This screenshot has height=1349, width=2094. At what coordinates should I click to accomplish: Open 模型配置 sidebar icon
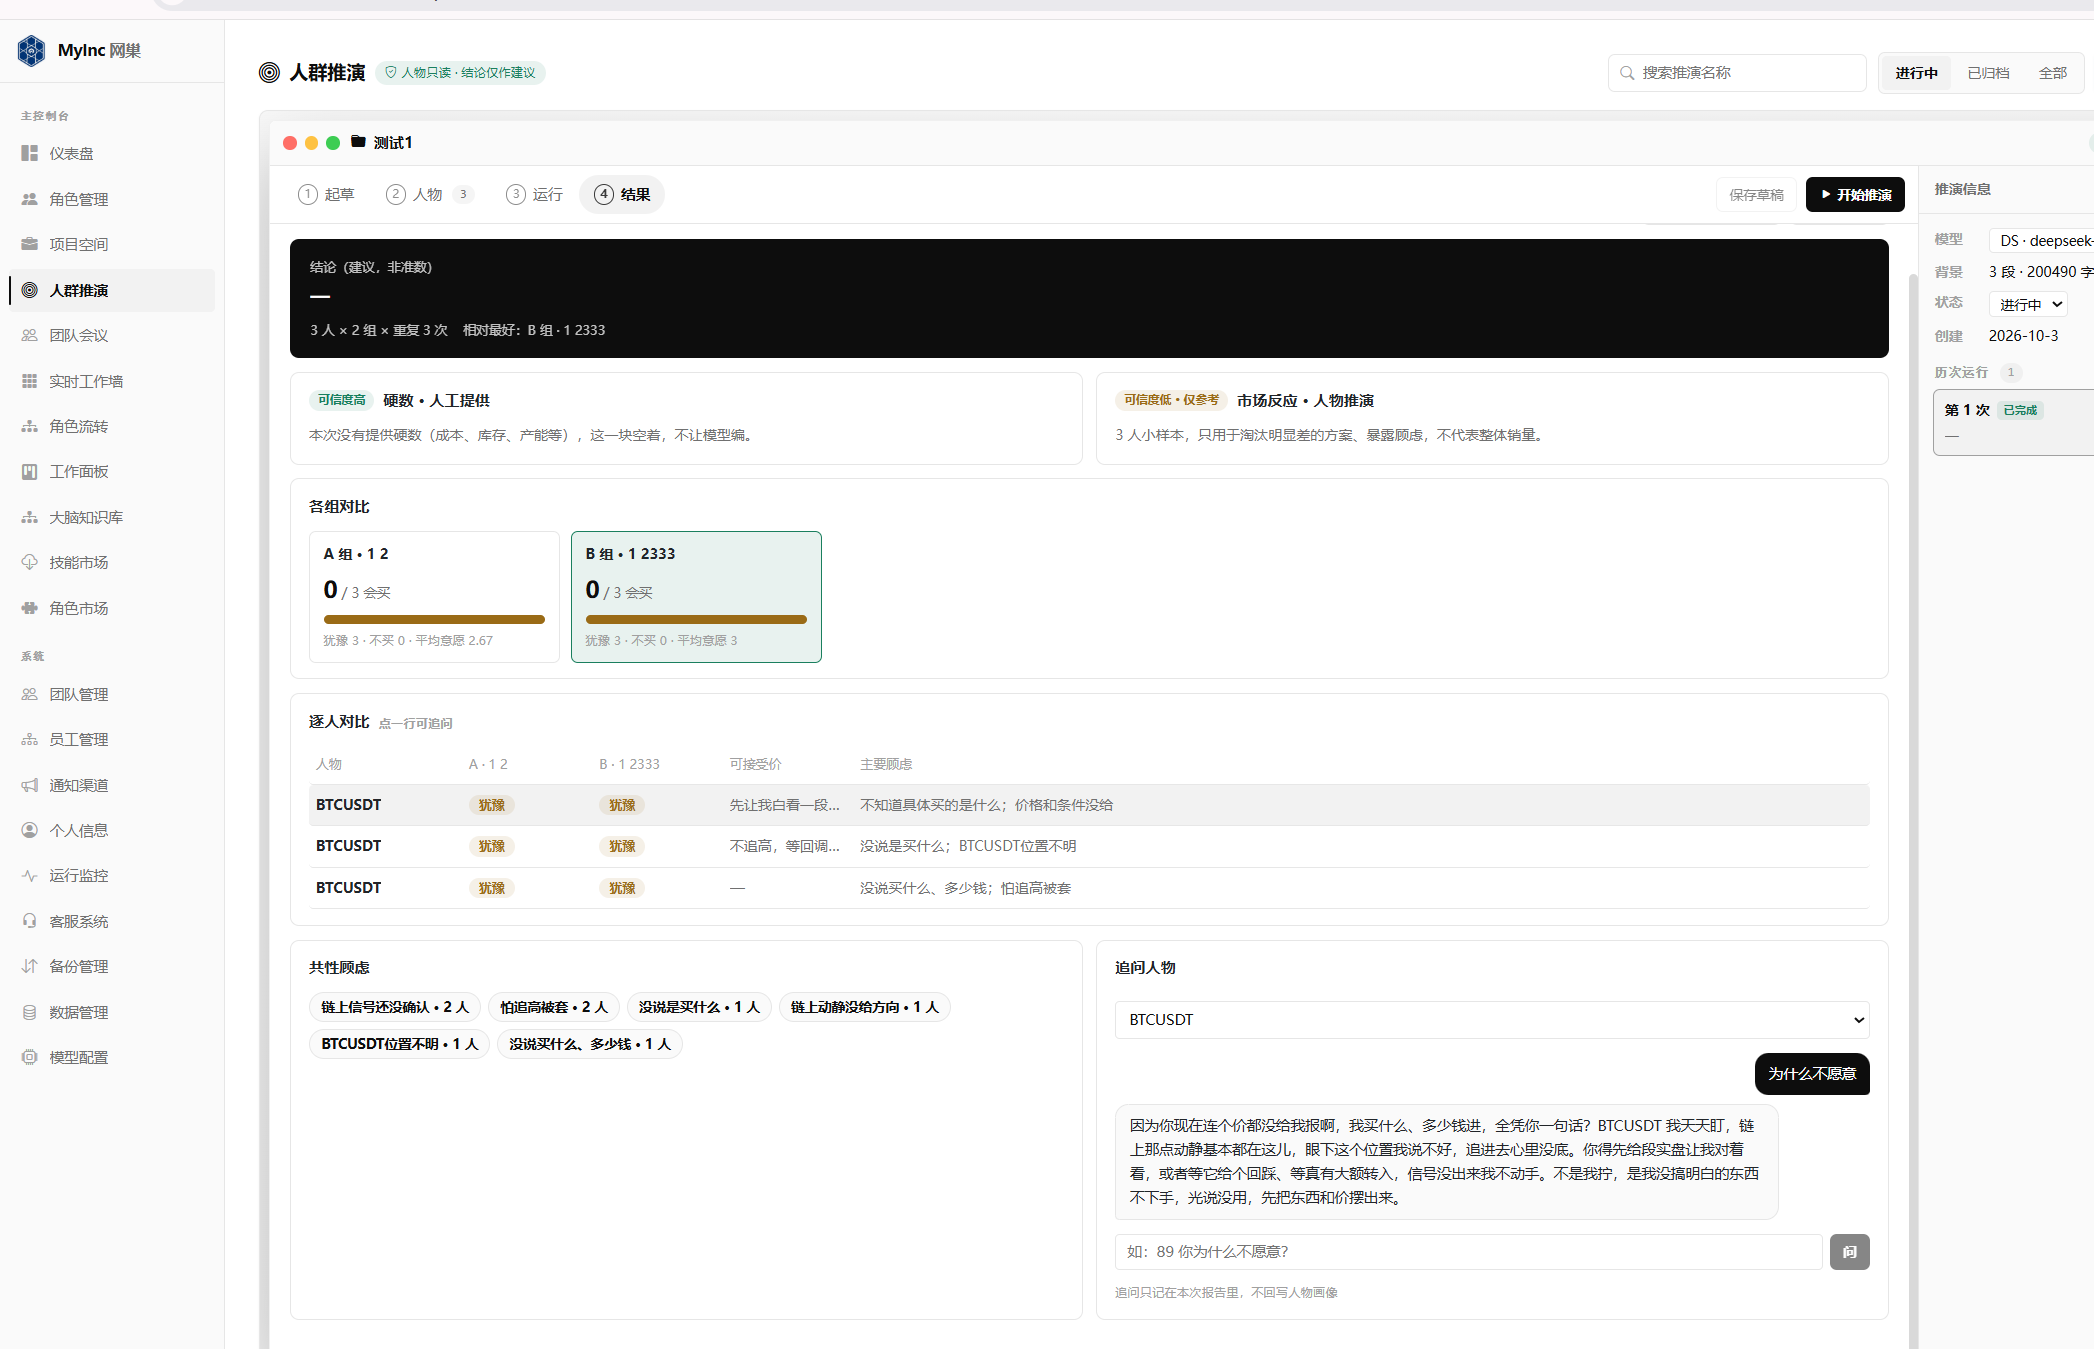click(30, 1057)
